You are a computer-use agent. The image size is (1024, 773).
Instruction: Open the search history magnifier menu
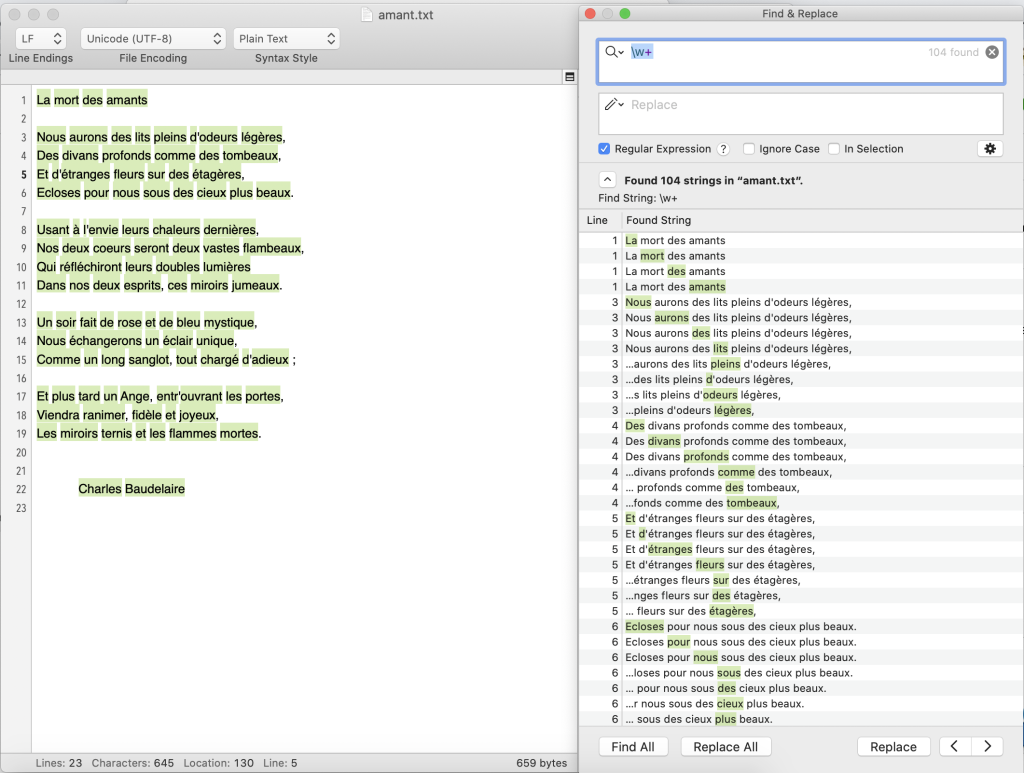614,52
